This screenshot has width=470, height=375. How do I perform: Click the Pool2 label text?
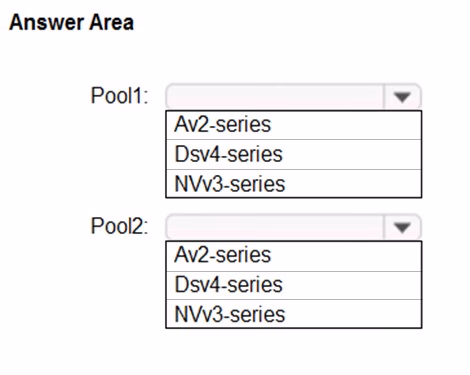[119, 226]
